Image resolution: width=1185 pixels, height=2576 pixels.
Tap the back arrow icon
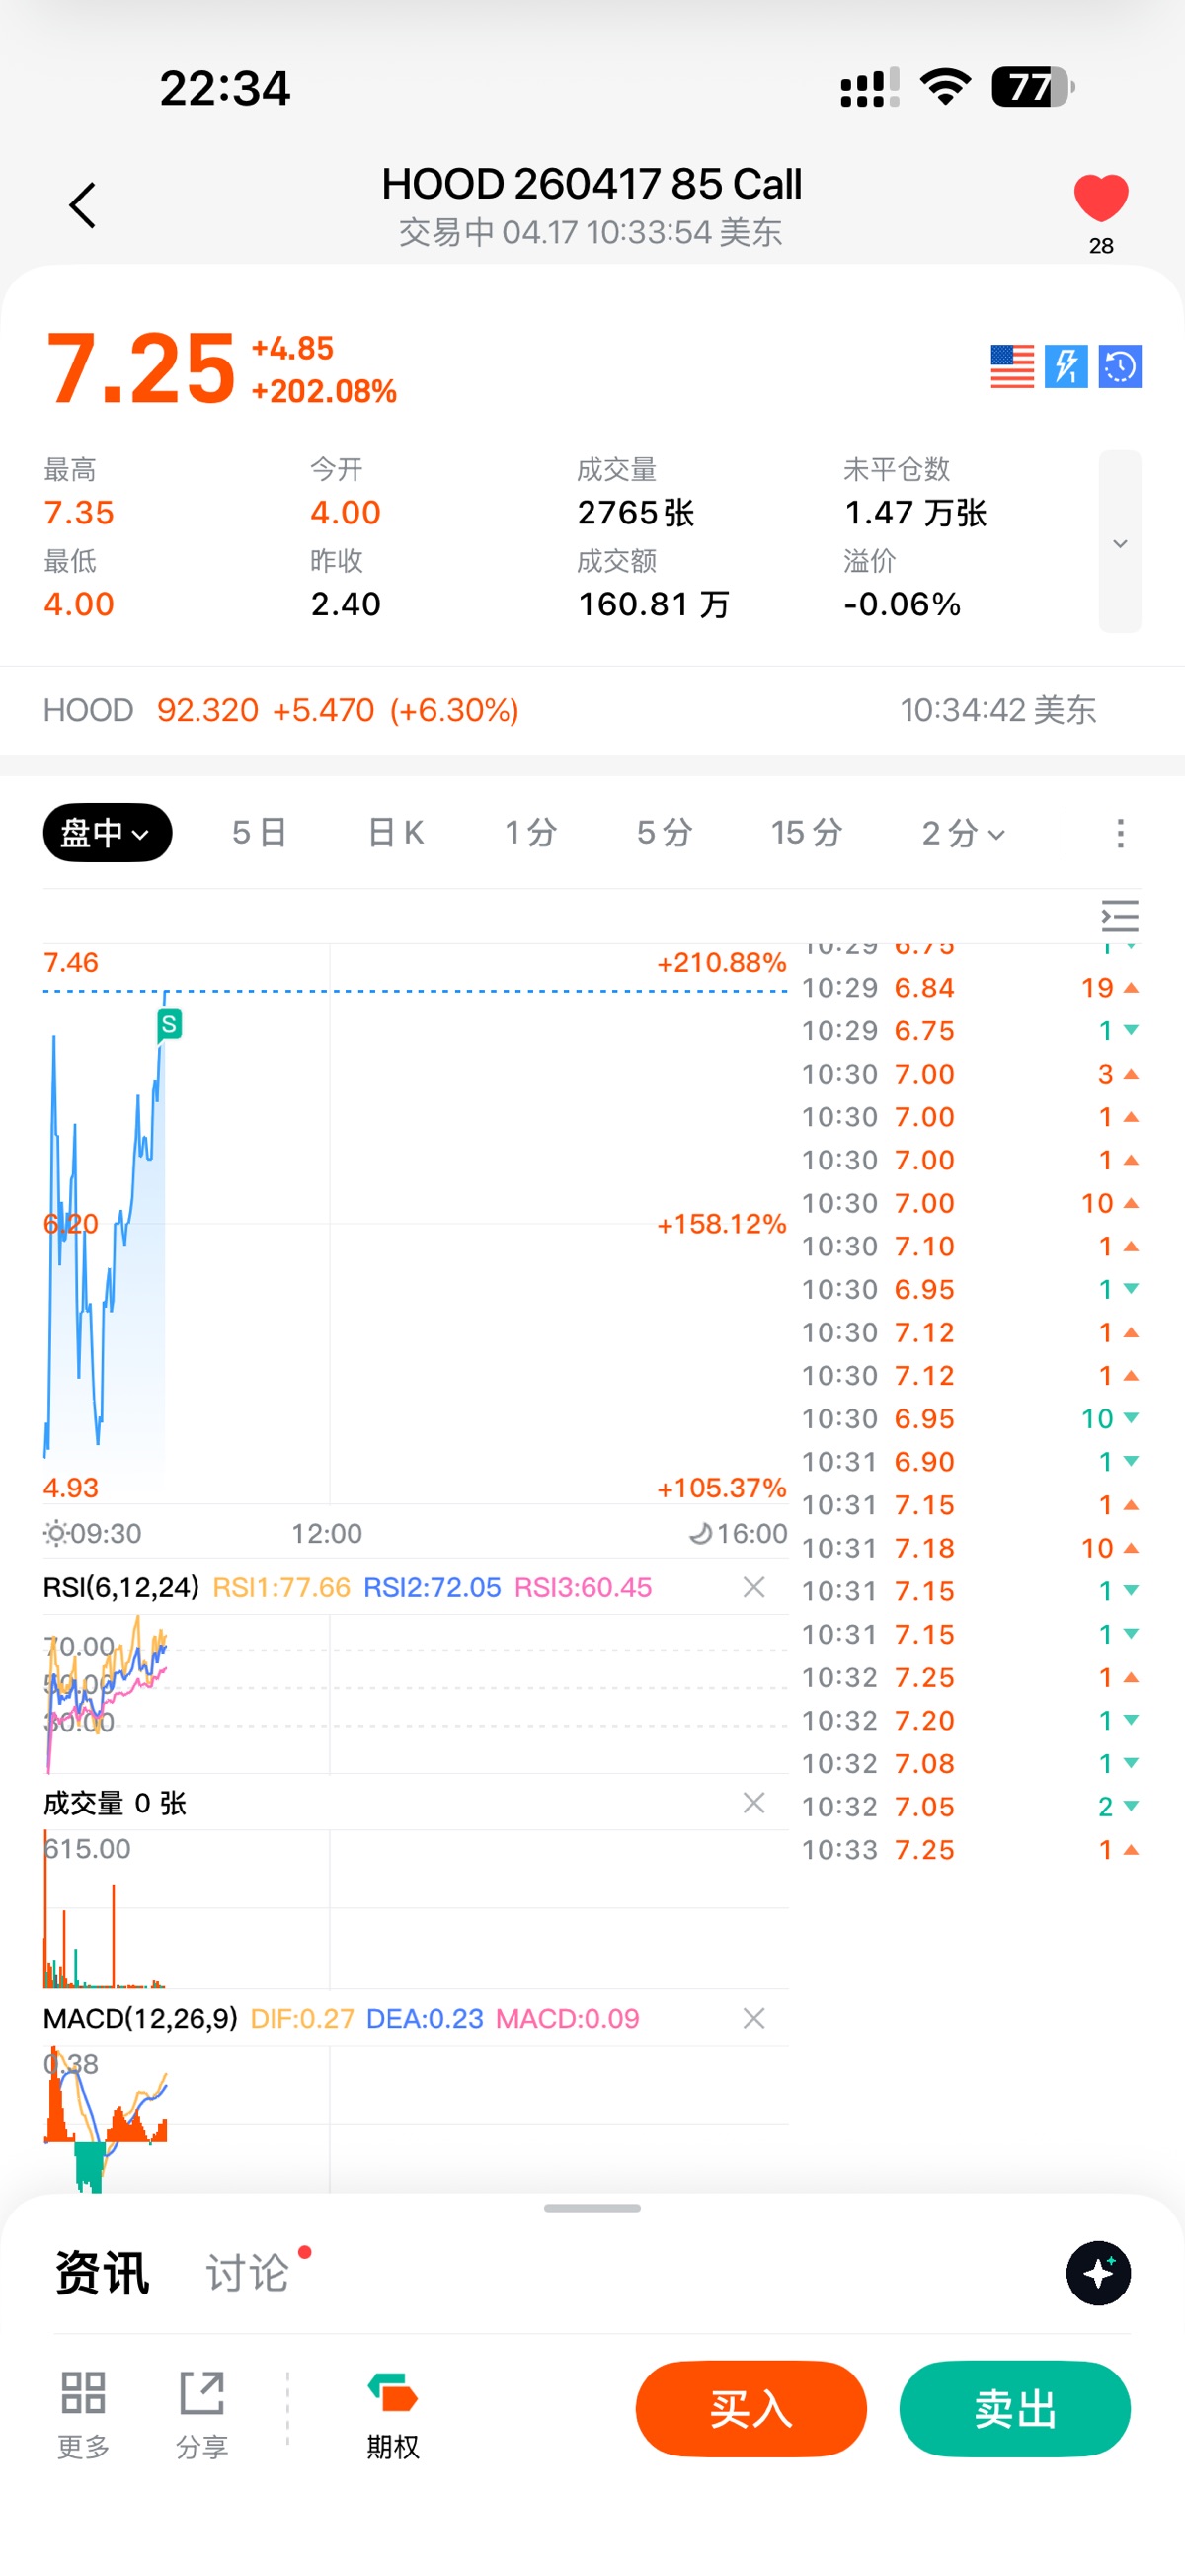coord(83,205)
